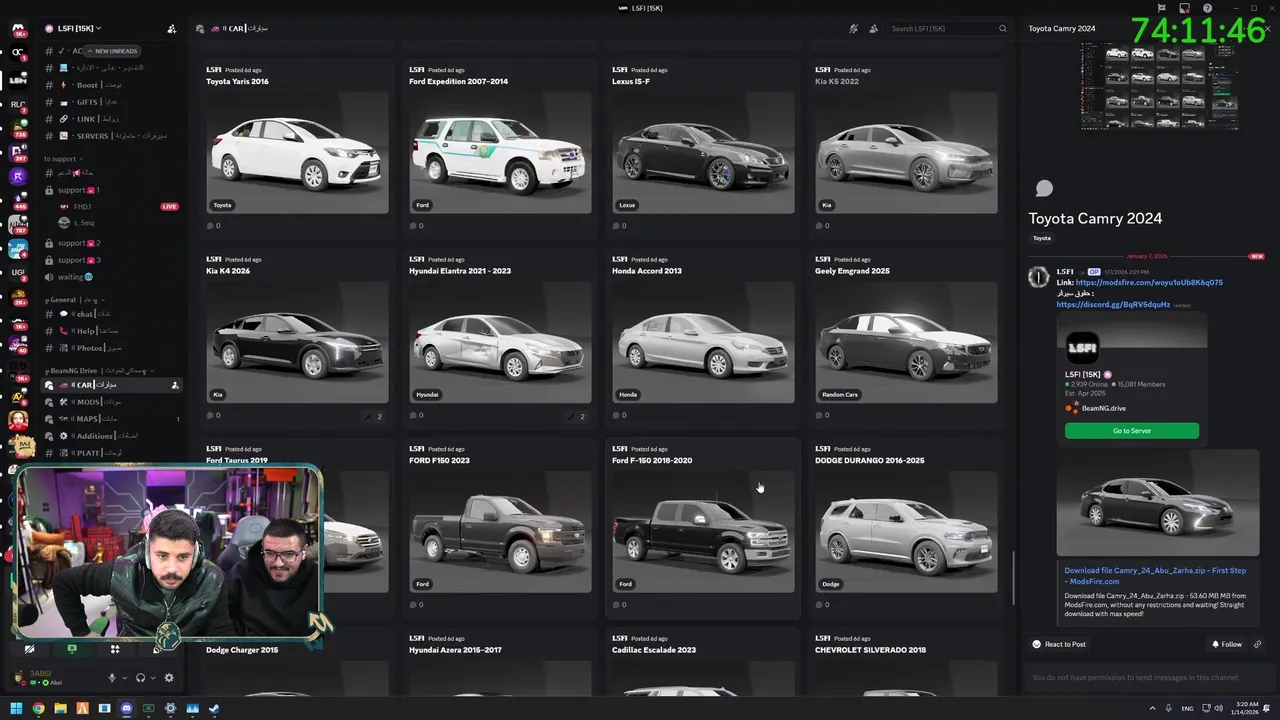This screenshot has height=720, width=1280.
Task: Click React to Post button
Action: click(x=1059, y=644)
